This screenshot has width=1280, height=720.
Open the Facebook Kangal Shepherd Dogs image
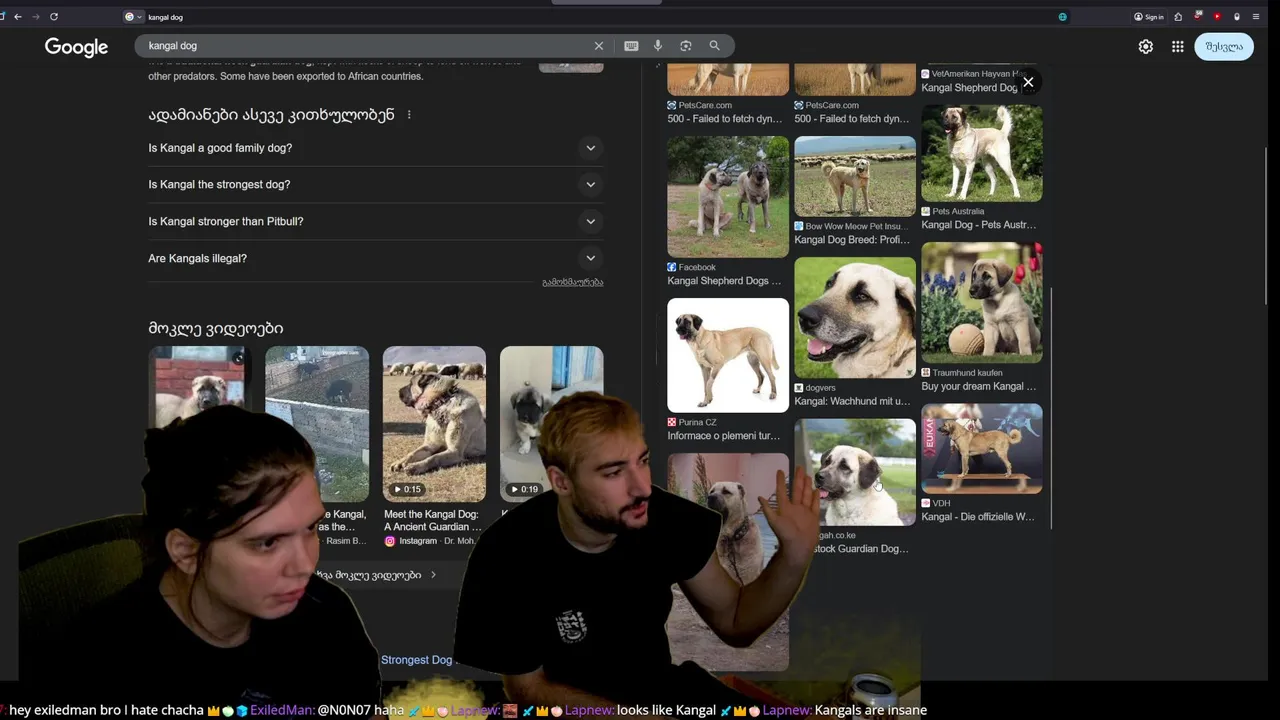(728, 197)
